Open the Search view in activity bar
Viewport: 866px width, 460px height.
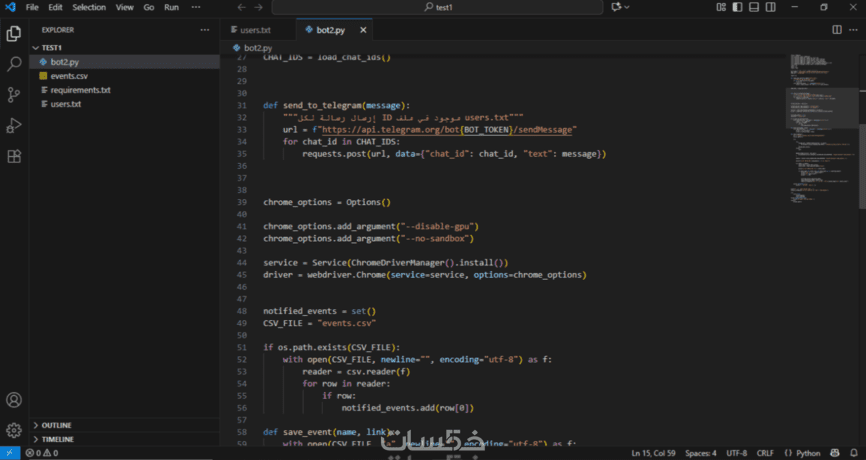point(14,64)
